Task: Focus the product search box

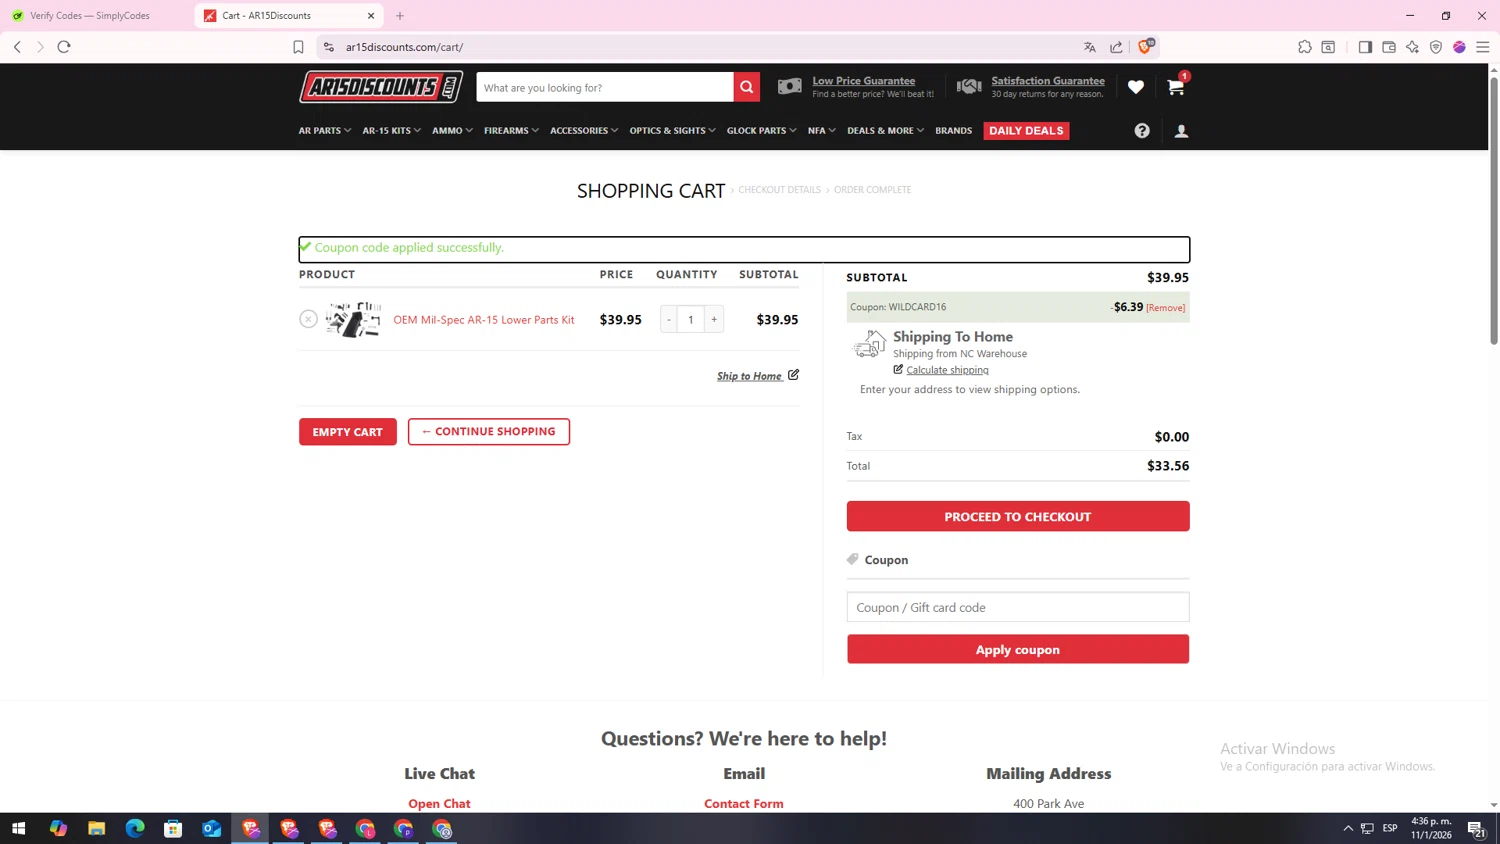Action: (x=605, y=87)
